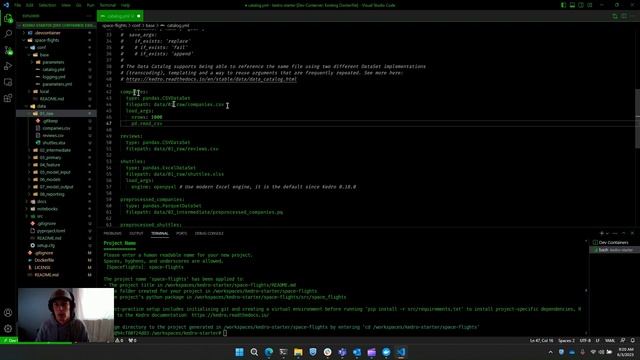The width and height of the screenshot is (640, 360).
Task: Open editor more actions ellipsis
Action: point(632,16)
